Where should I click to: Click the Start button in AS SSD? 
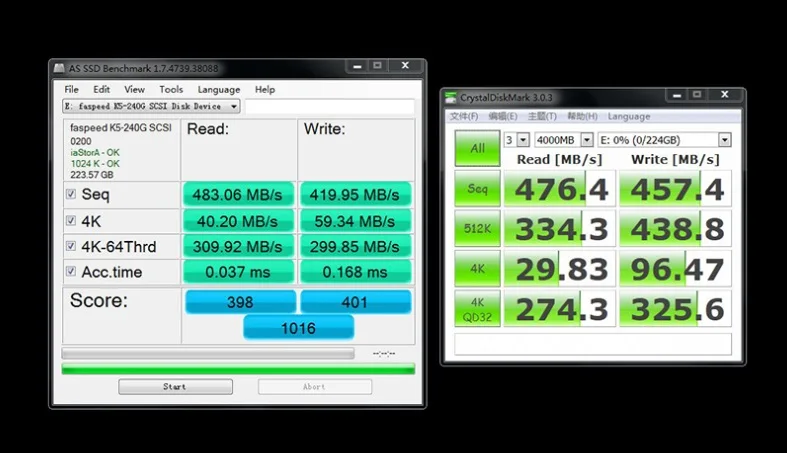(175, 387)
